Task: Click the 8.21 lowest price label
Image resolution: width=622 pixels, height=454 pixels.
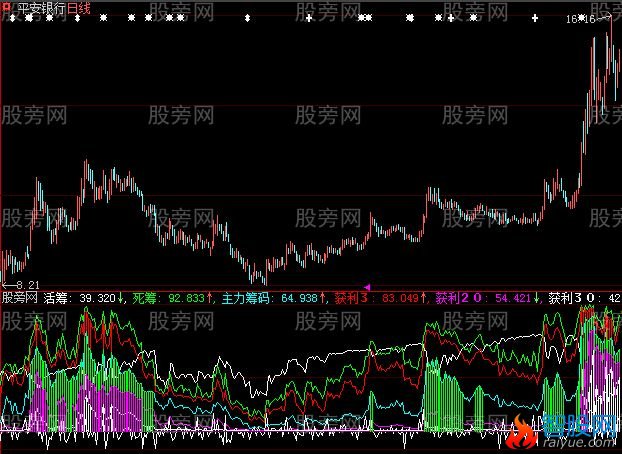Action: (x=27, y=285)
